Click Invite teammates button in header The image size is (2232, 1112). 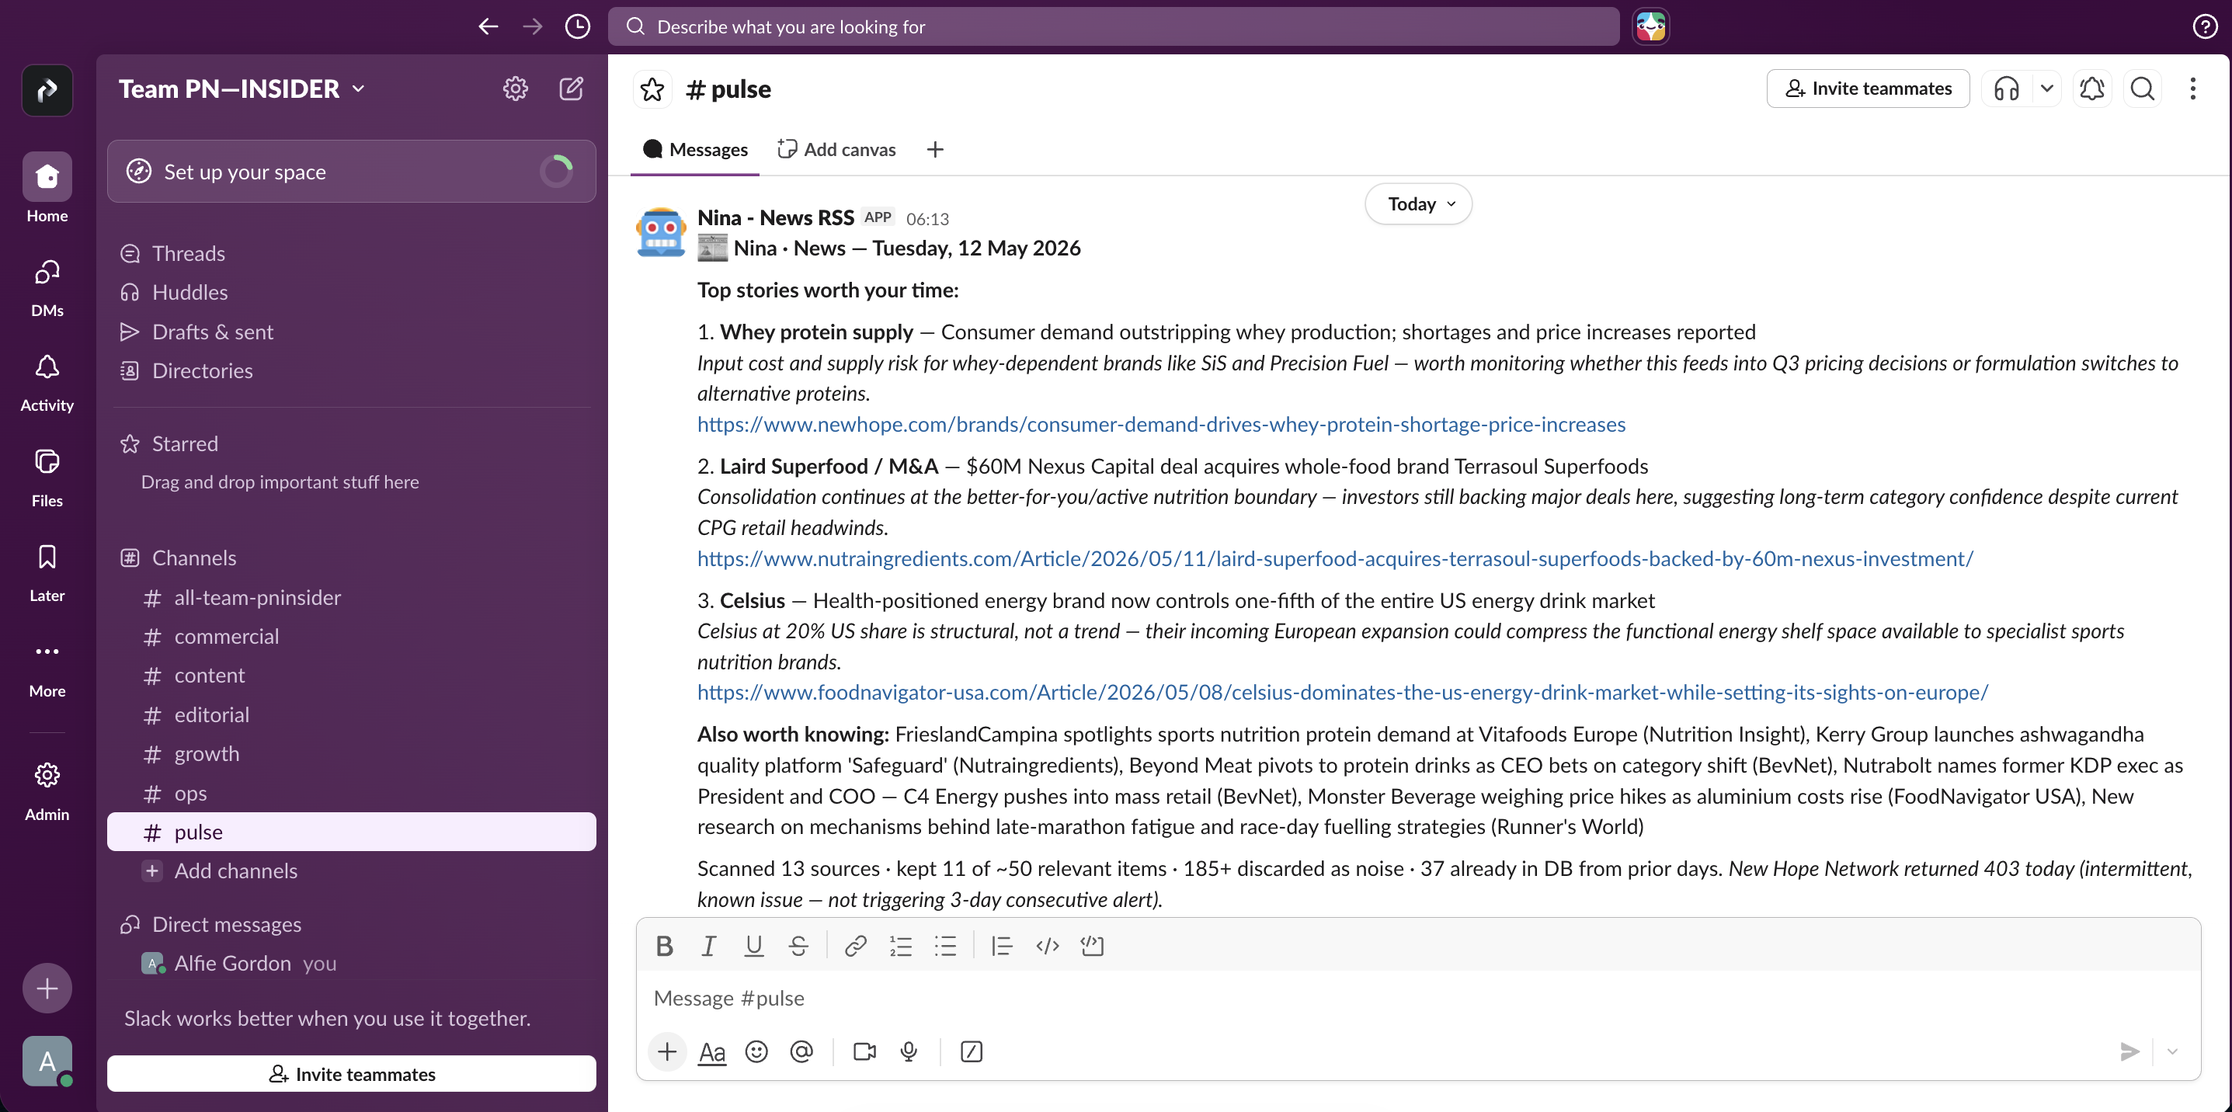click(x=1868, y=88)
